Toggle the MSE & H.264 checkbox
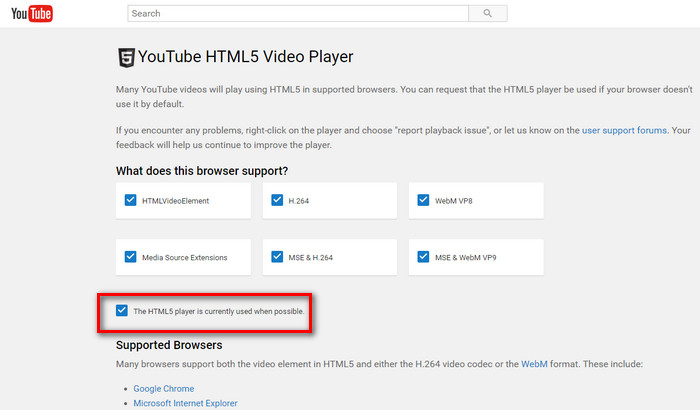700x410 pixels. point(277,256)
